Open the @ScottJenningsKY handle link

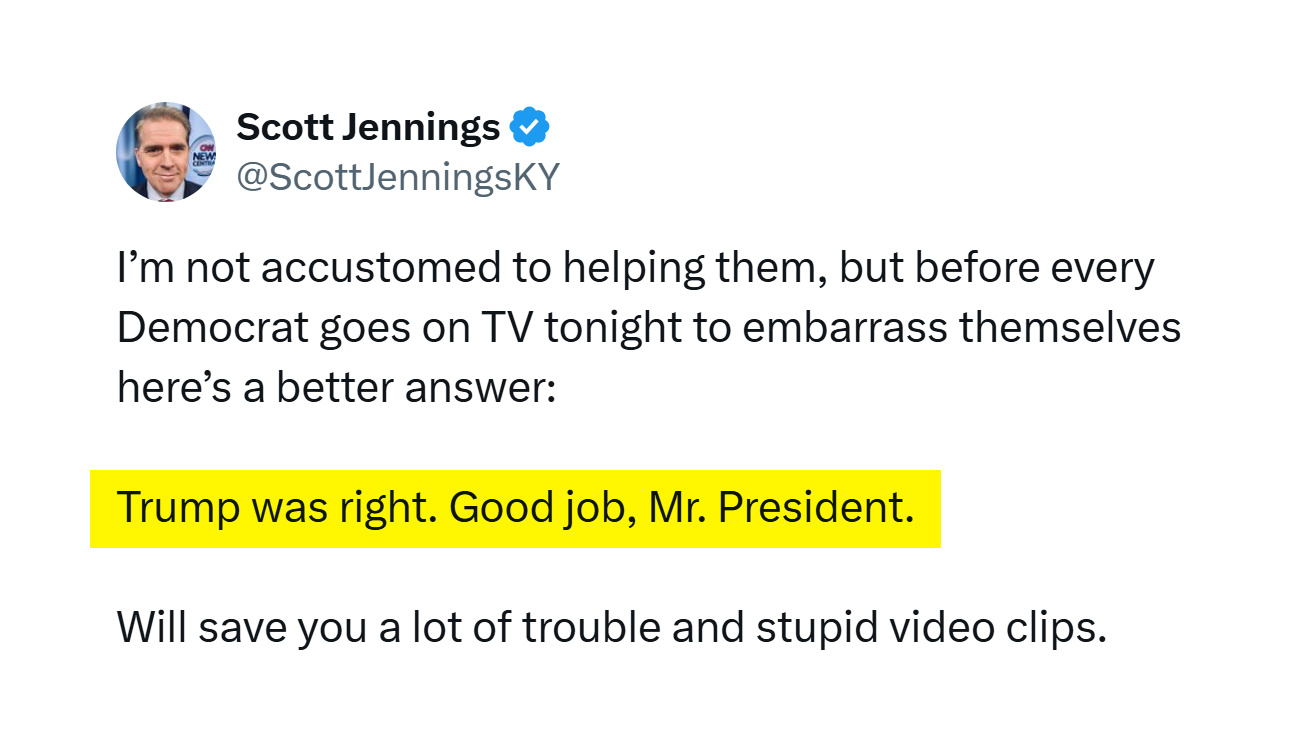point(397,177)
